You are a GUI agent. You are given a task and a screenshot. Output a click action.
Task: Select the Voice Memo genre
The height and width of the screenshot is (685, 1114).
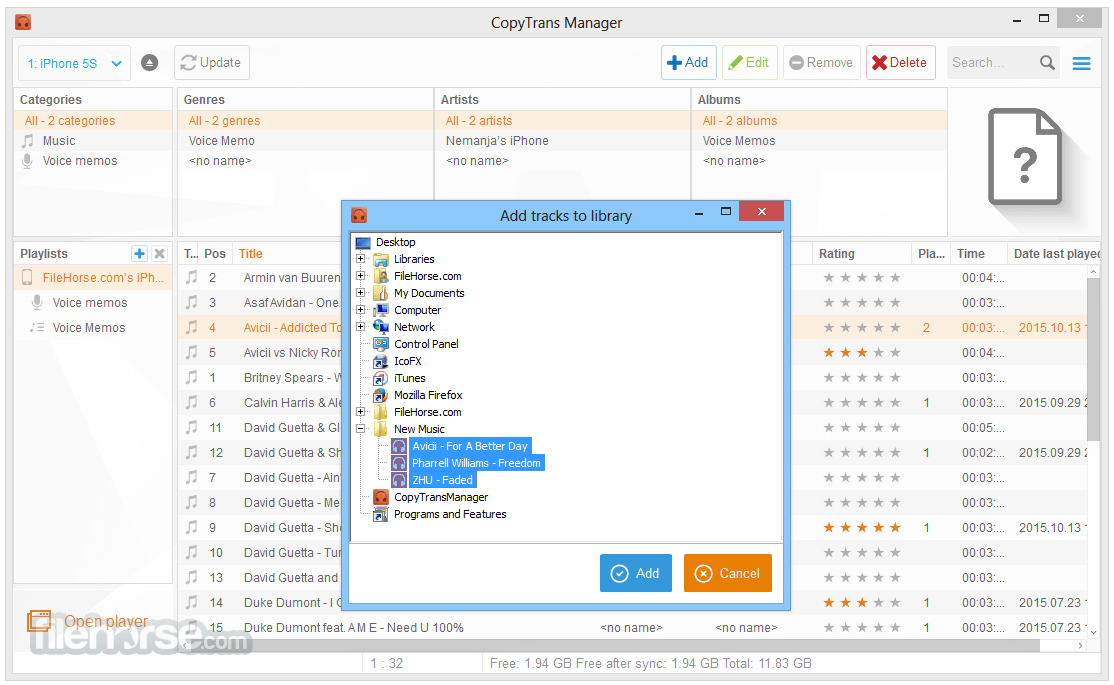pyautogui.click(x=305, y=141)
